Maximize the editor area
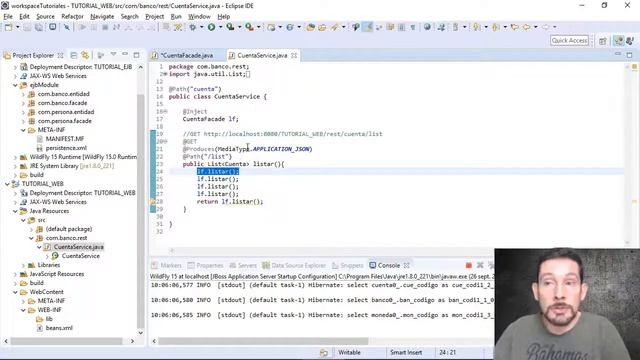Screen dimensions: 640x360 629,55
